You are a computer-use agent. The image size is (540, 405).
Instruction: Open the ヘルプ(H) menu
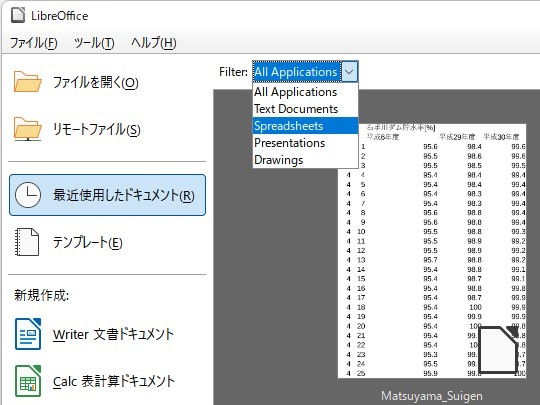[x=154, y=43]
